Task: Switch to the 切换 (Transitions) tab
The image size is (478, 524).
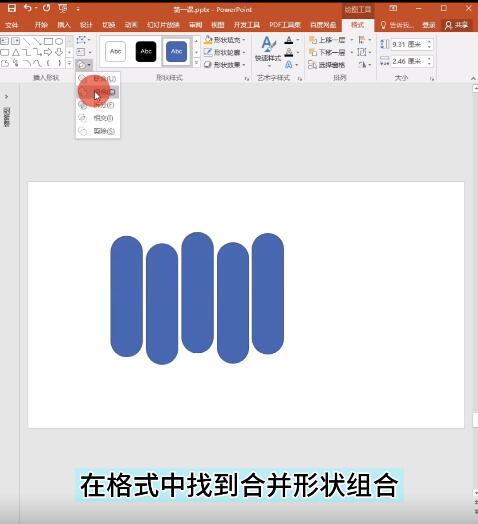Action: click(109, 25)
